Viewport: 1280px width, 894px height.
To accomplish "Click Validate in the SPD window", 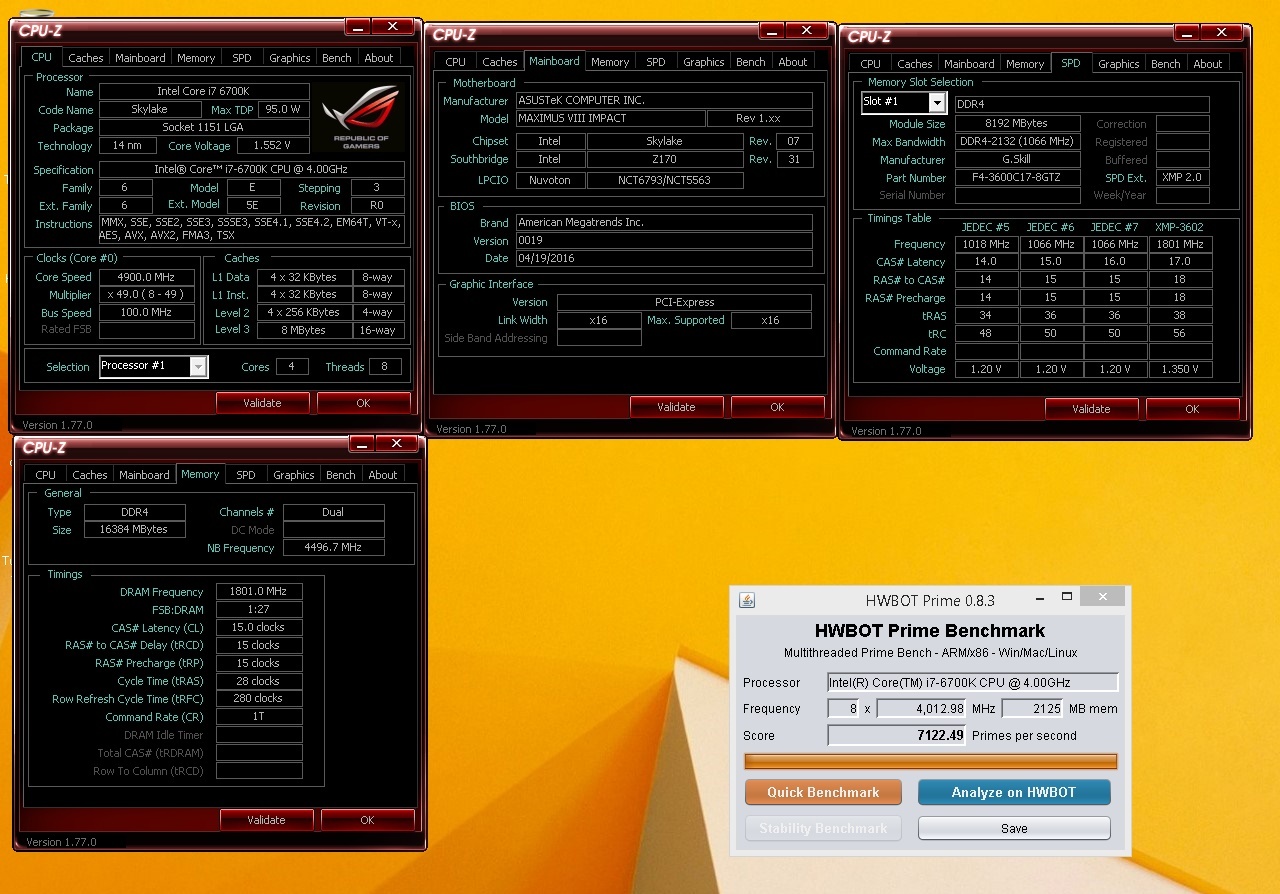I will (x=1091, y=409).
